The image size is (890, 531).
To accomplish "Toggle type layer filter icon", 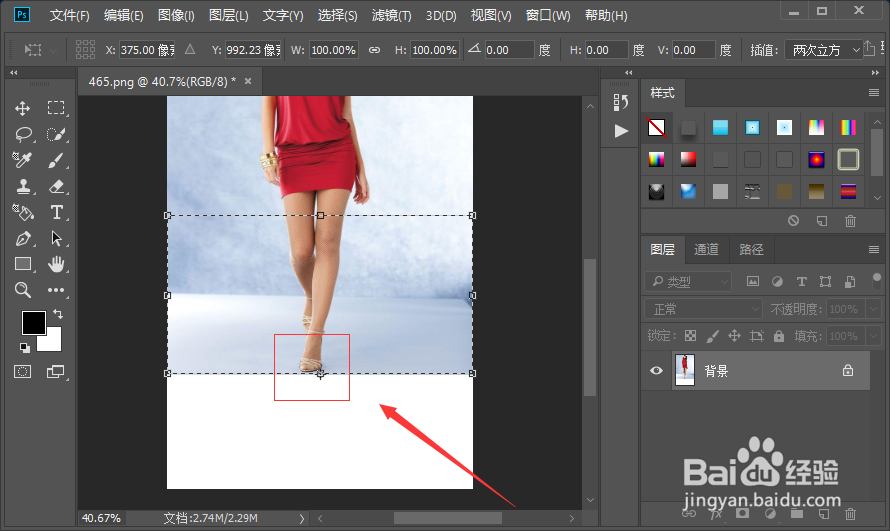I will pos(801,281).
